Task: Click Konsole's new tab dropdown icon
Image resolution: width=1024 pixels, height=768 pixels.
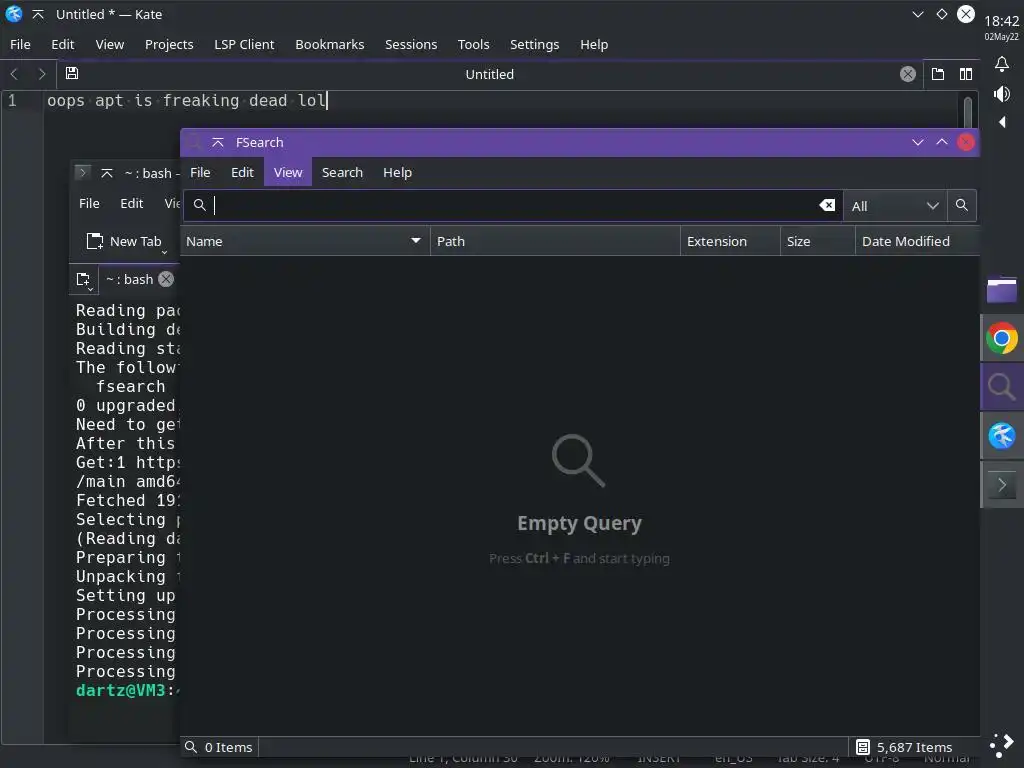Action: [83, 280]
